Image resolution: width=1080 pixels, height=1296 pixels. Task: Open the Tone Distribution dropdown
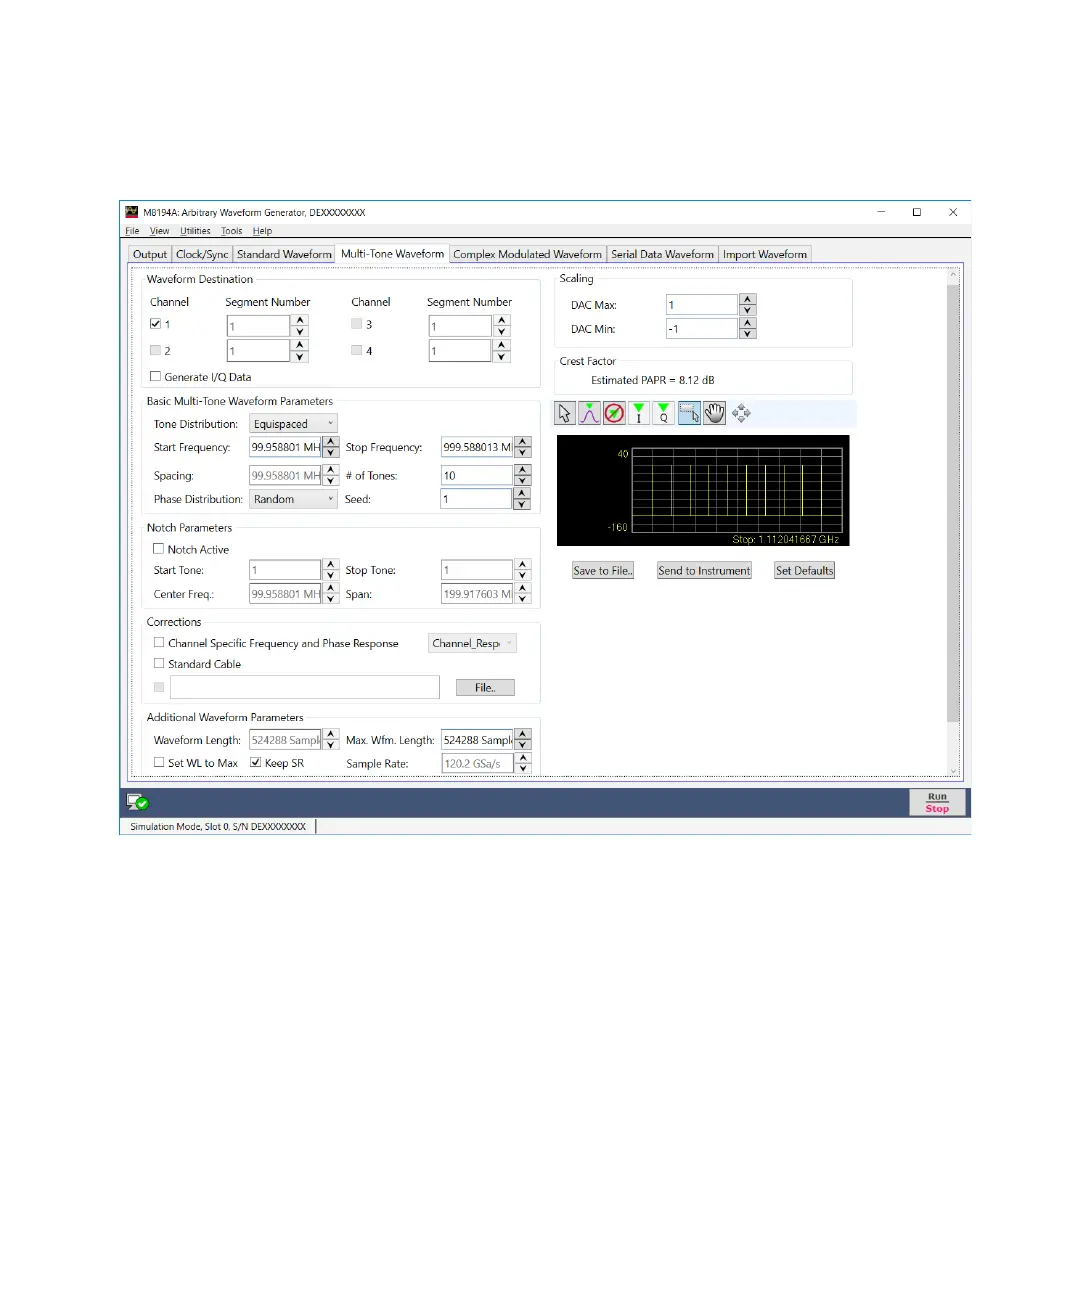click(x=293, y=424)
